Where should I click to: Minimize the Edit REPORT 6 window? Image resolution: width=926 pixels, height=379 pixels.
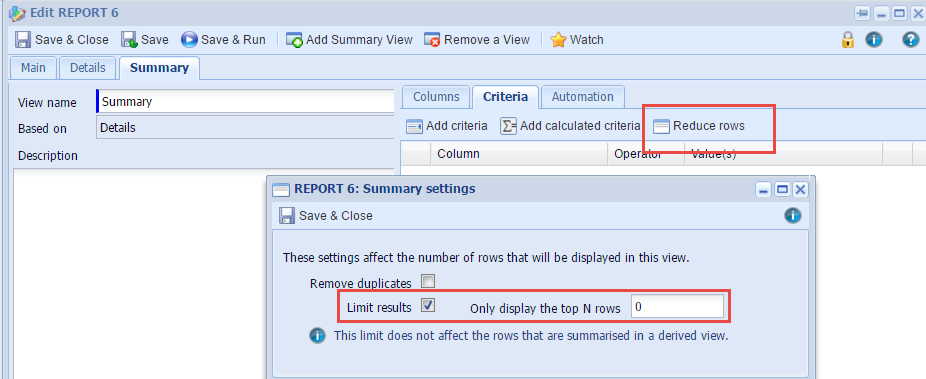click(881, 13)
